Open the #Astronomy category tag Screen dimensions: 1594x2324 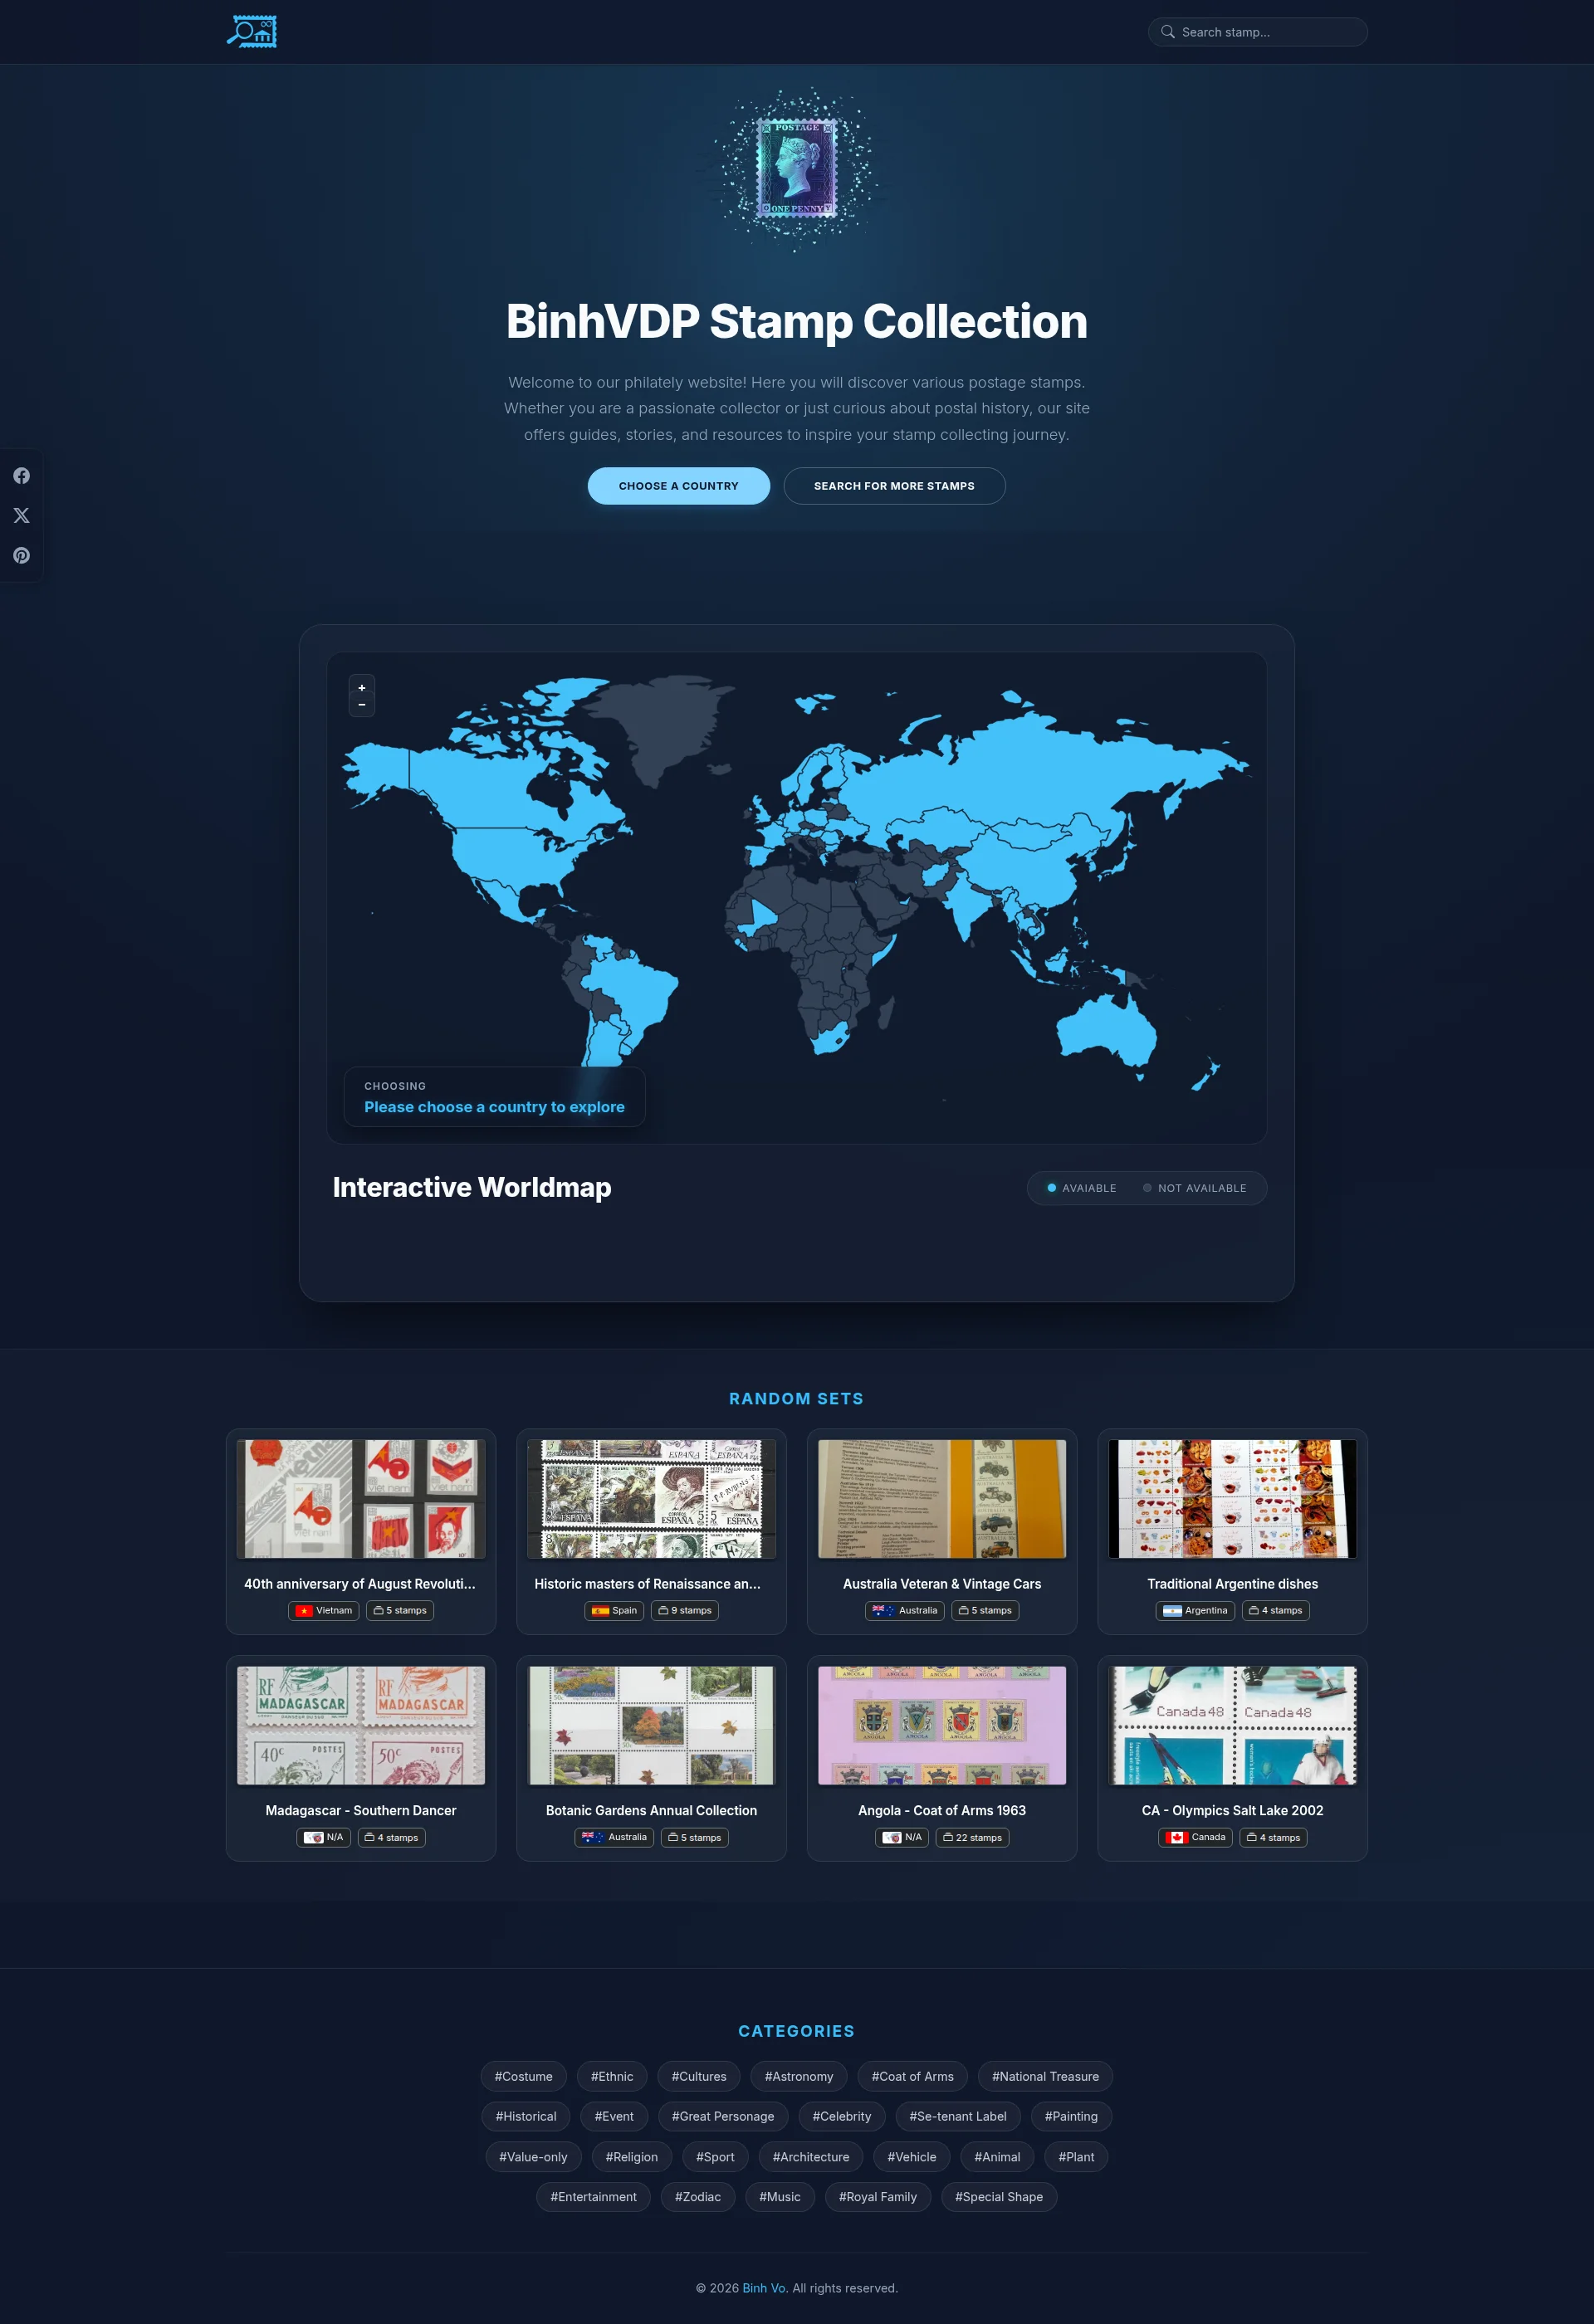point(799,2076)
